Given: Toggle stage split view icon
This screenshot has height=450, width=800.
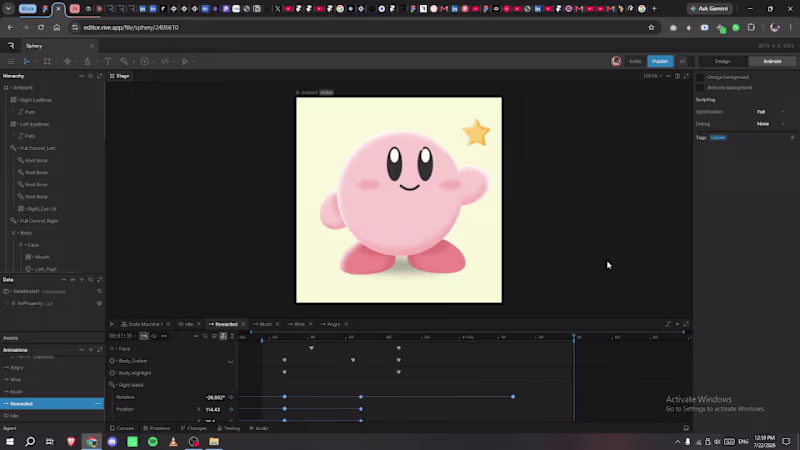Looking at the screenshot, I should pos(677,76).
